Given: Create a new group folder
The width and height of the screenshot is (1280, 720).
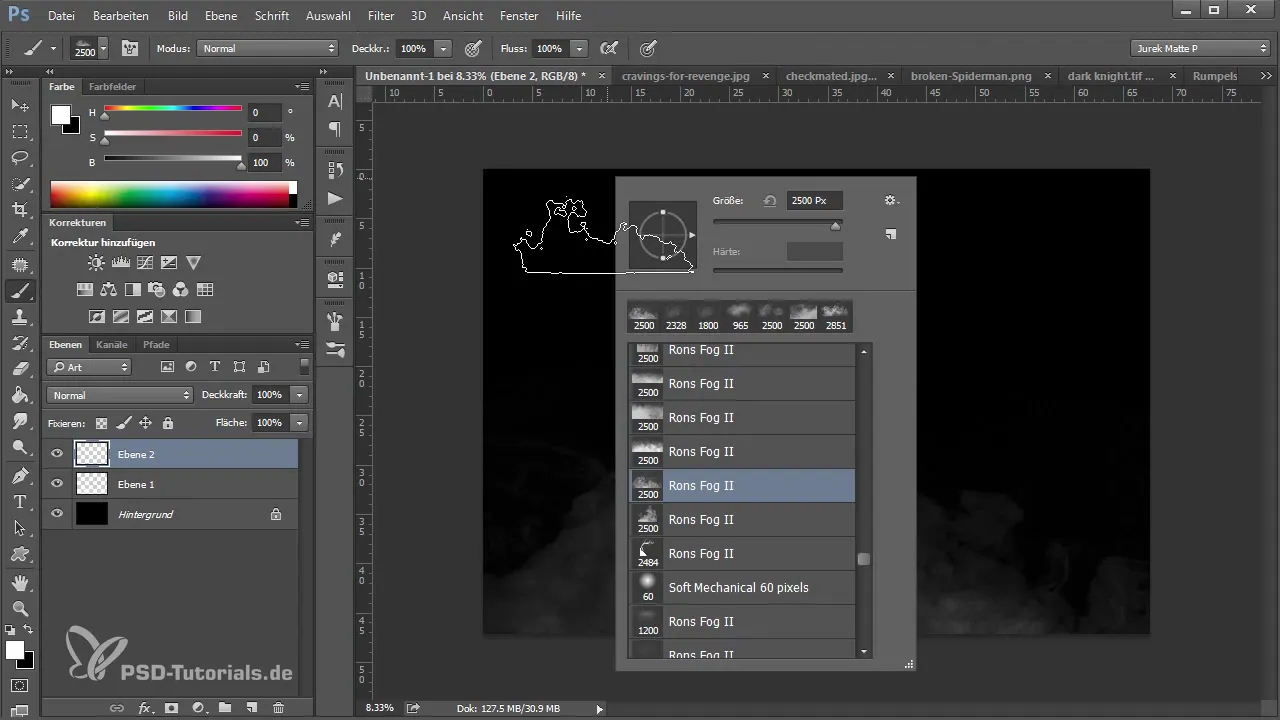Looking at the screenshot, I should [x=225, y=708].
